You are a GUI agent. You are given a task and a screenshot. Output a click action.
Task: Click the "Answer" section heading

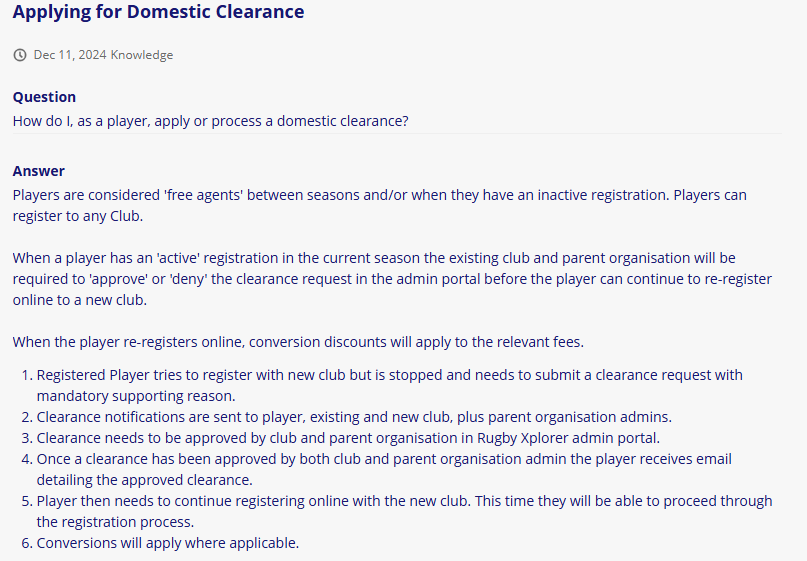[39, 171]
